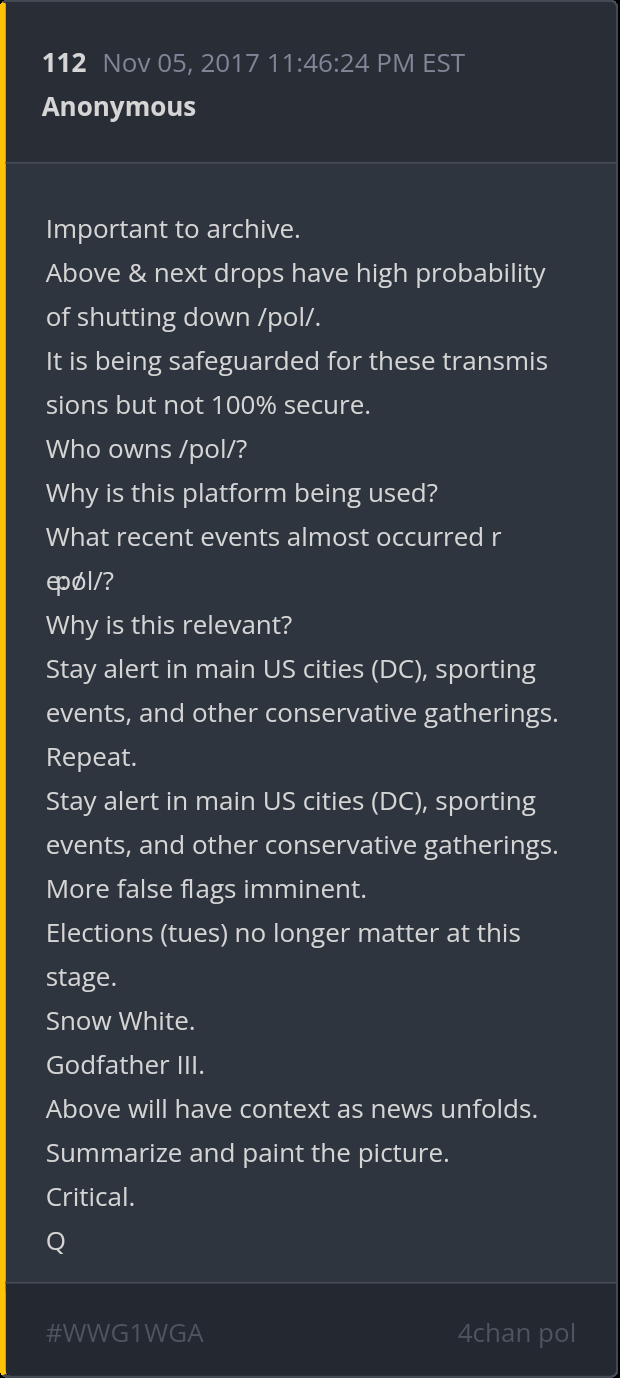Image resolution: width=620 pixels, height=1378 pixels.
Task: Click the 4chan pol source label
Action: coord(516,1333)
